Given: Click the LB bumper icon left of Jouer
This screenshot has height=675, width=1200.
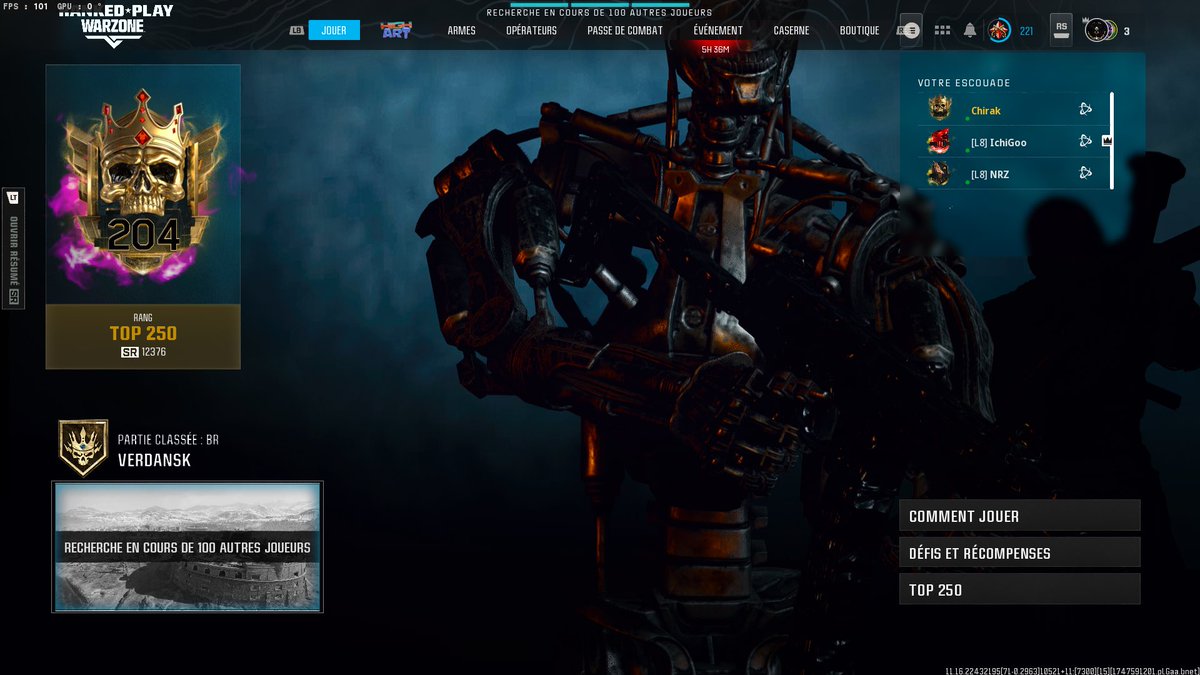Looking at the screenshot, I should [x=297, y=30].
